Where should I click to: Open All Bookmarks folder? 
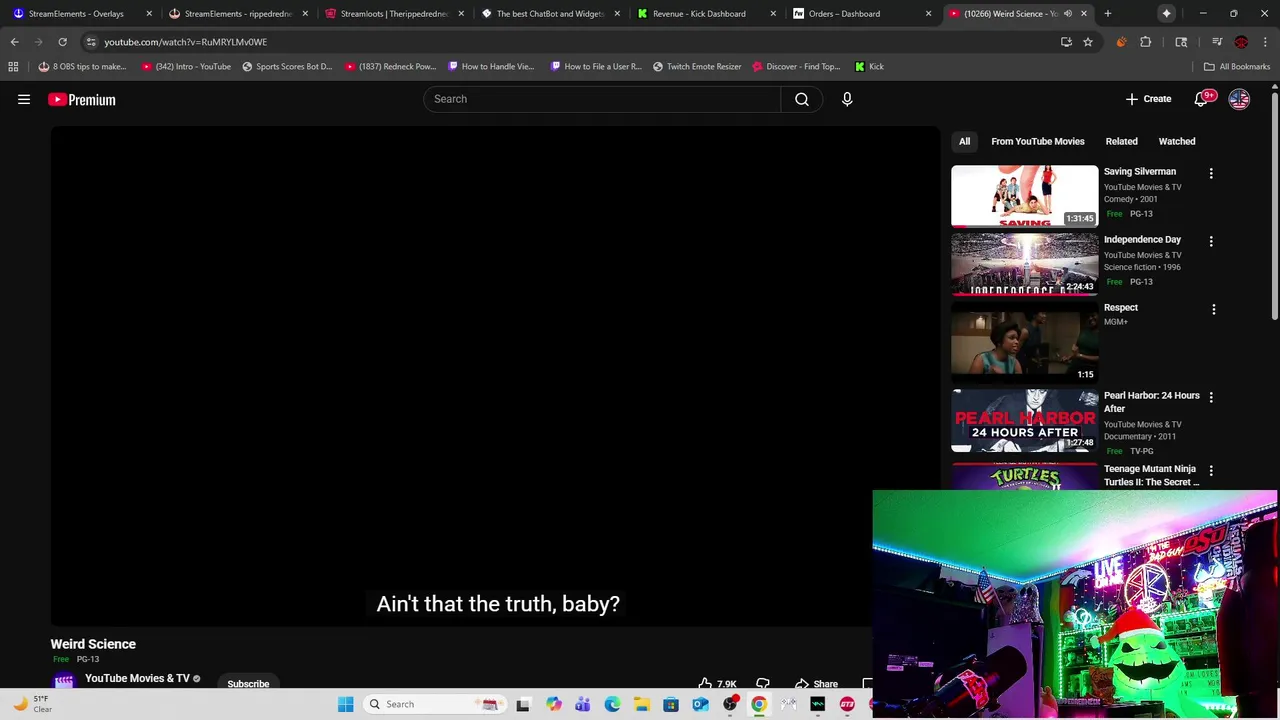1237,67
